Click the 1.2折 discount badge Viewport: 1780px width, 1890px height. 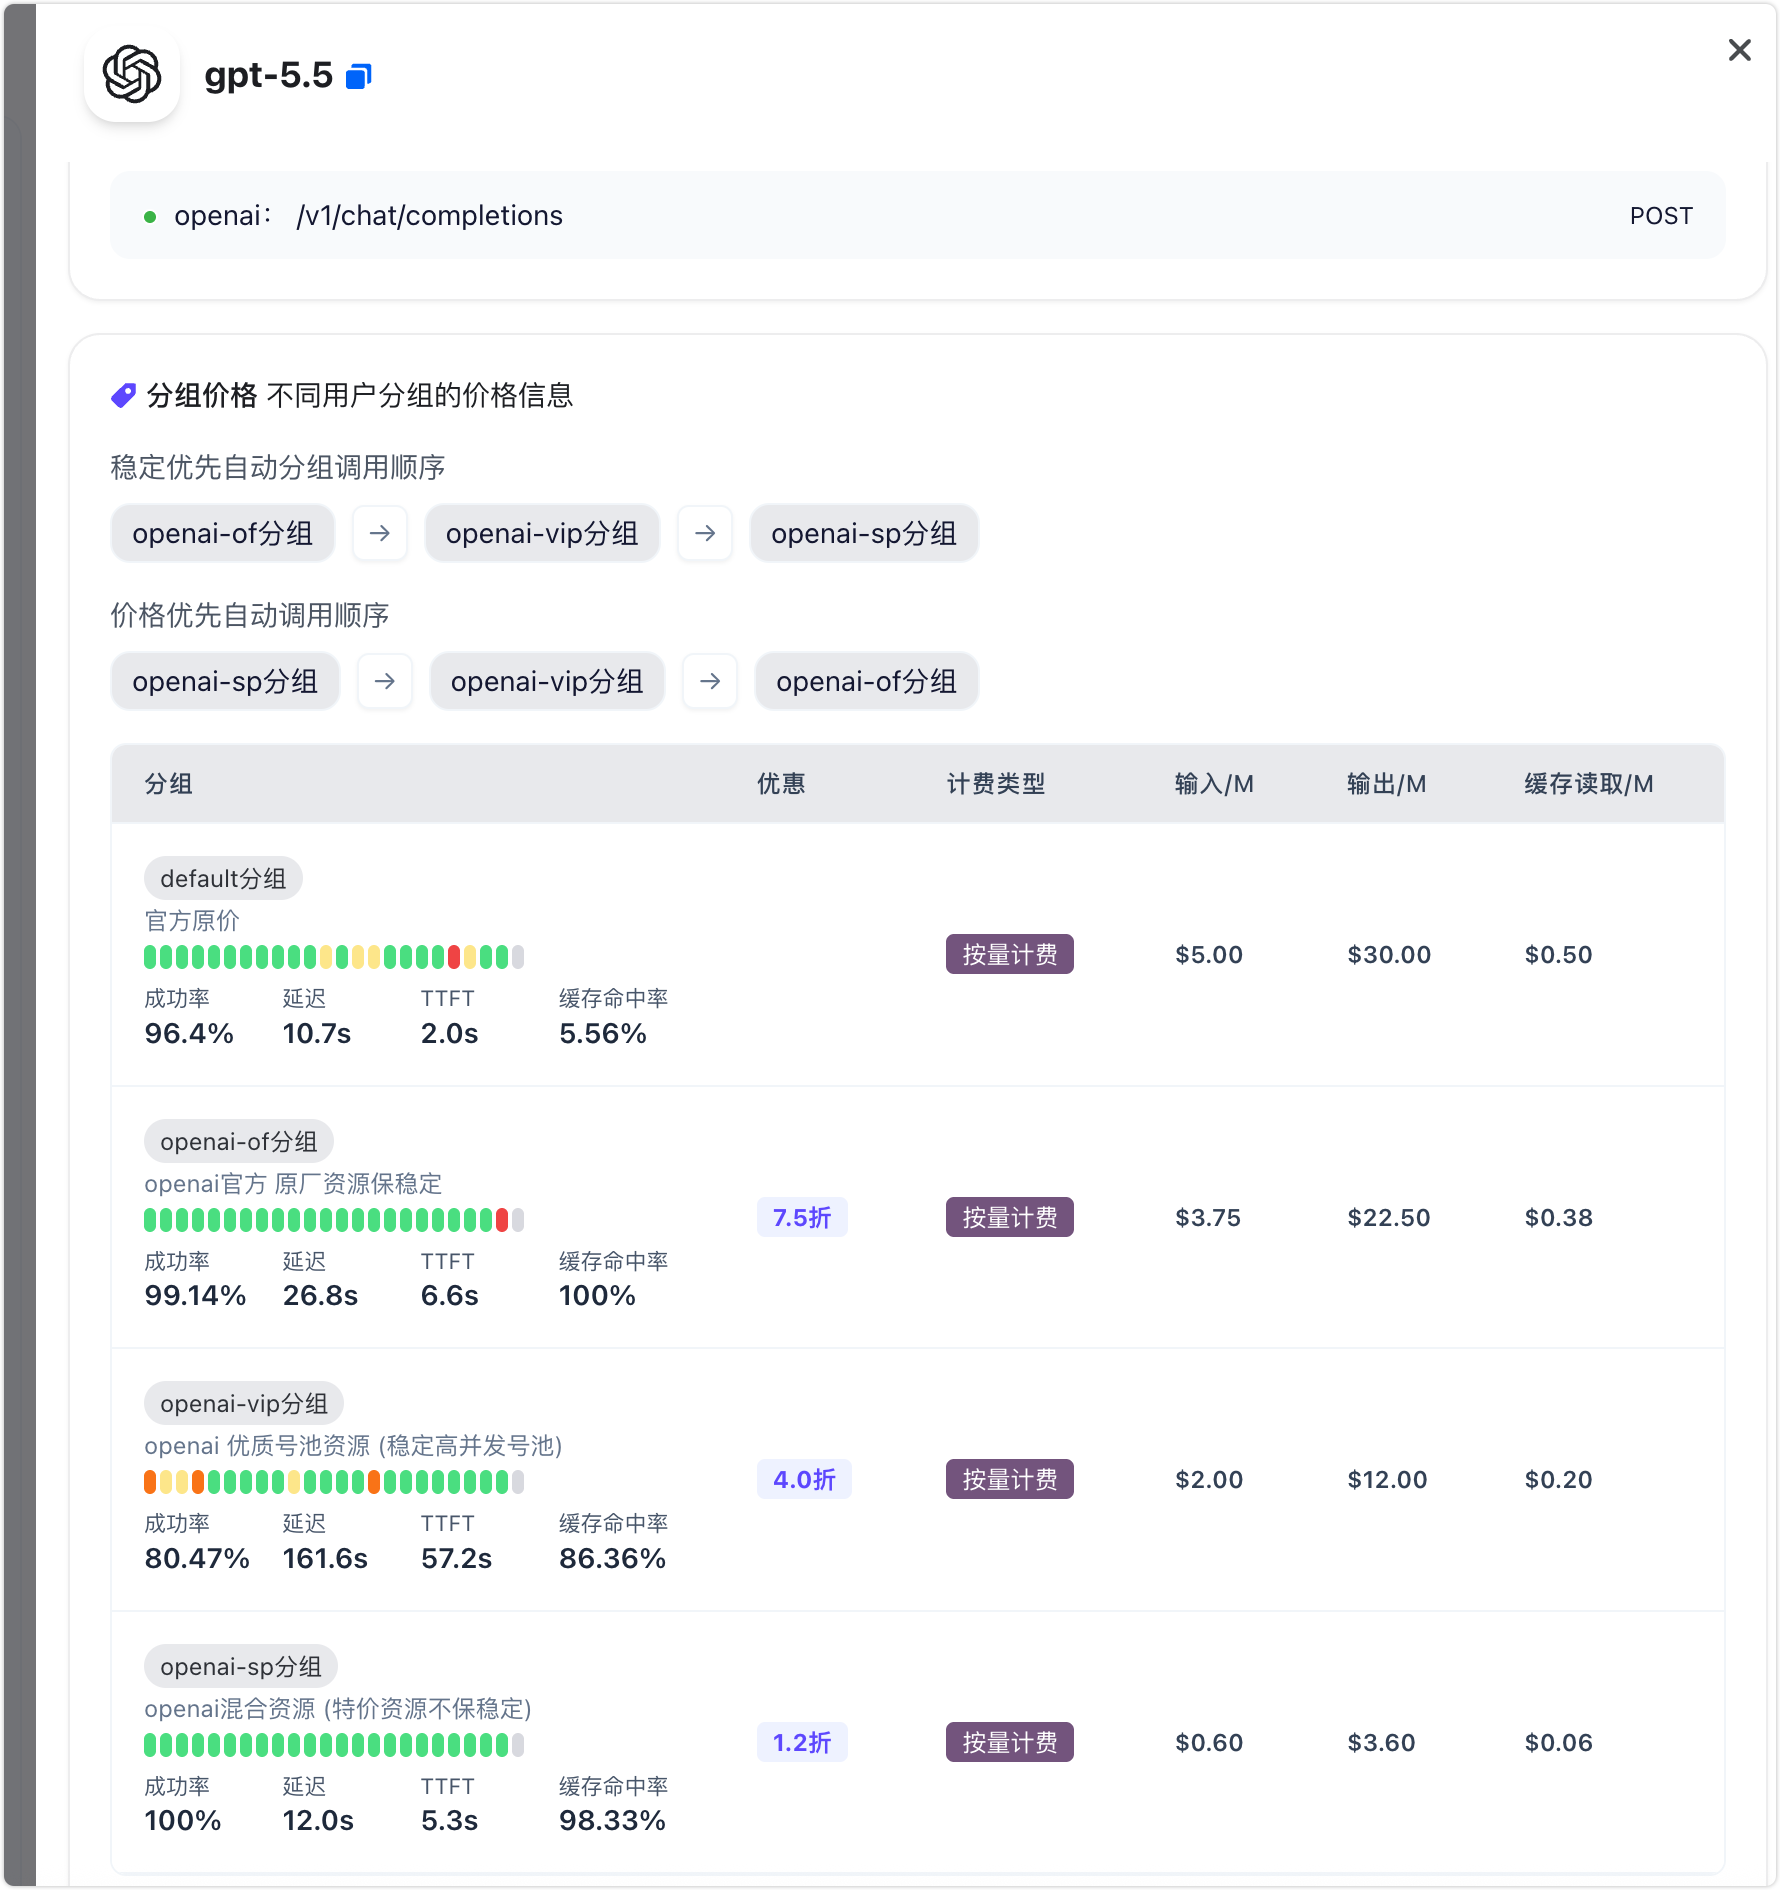click(802, 1742)
